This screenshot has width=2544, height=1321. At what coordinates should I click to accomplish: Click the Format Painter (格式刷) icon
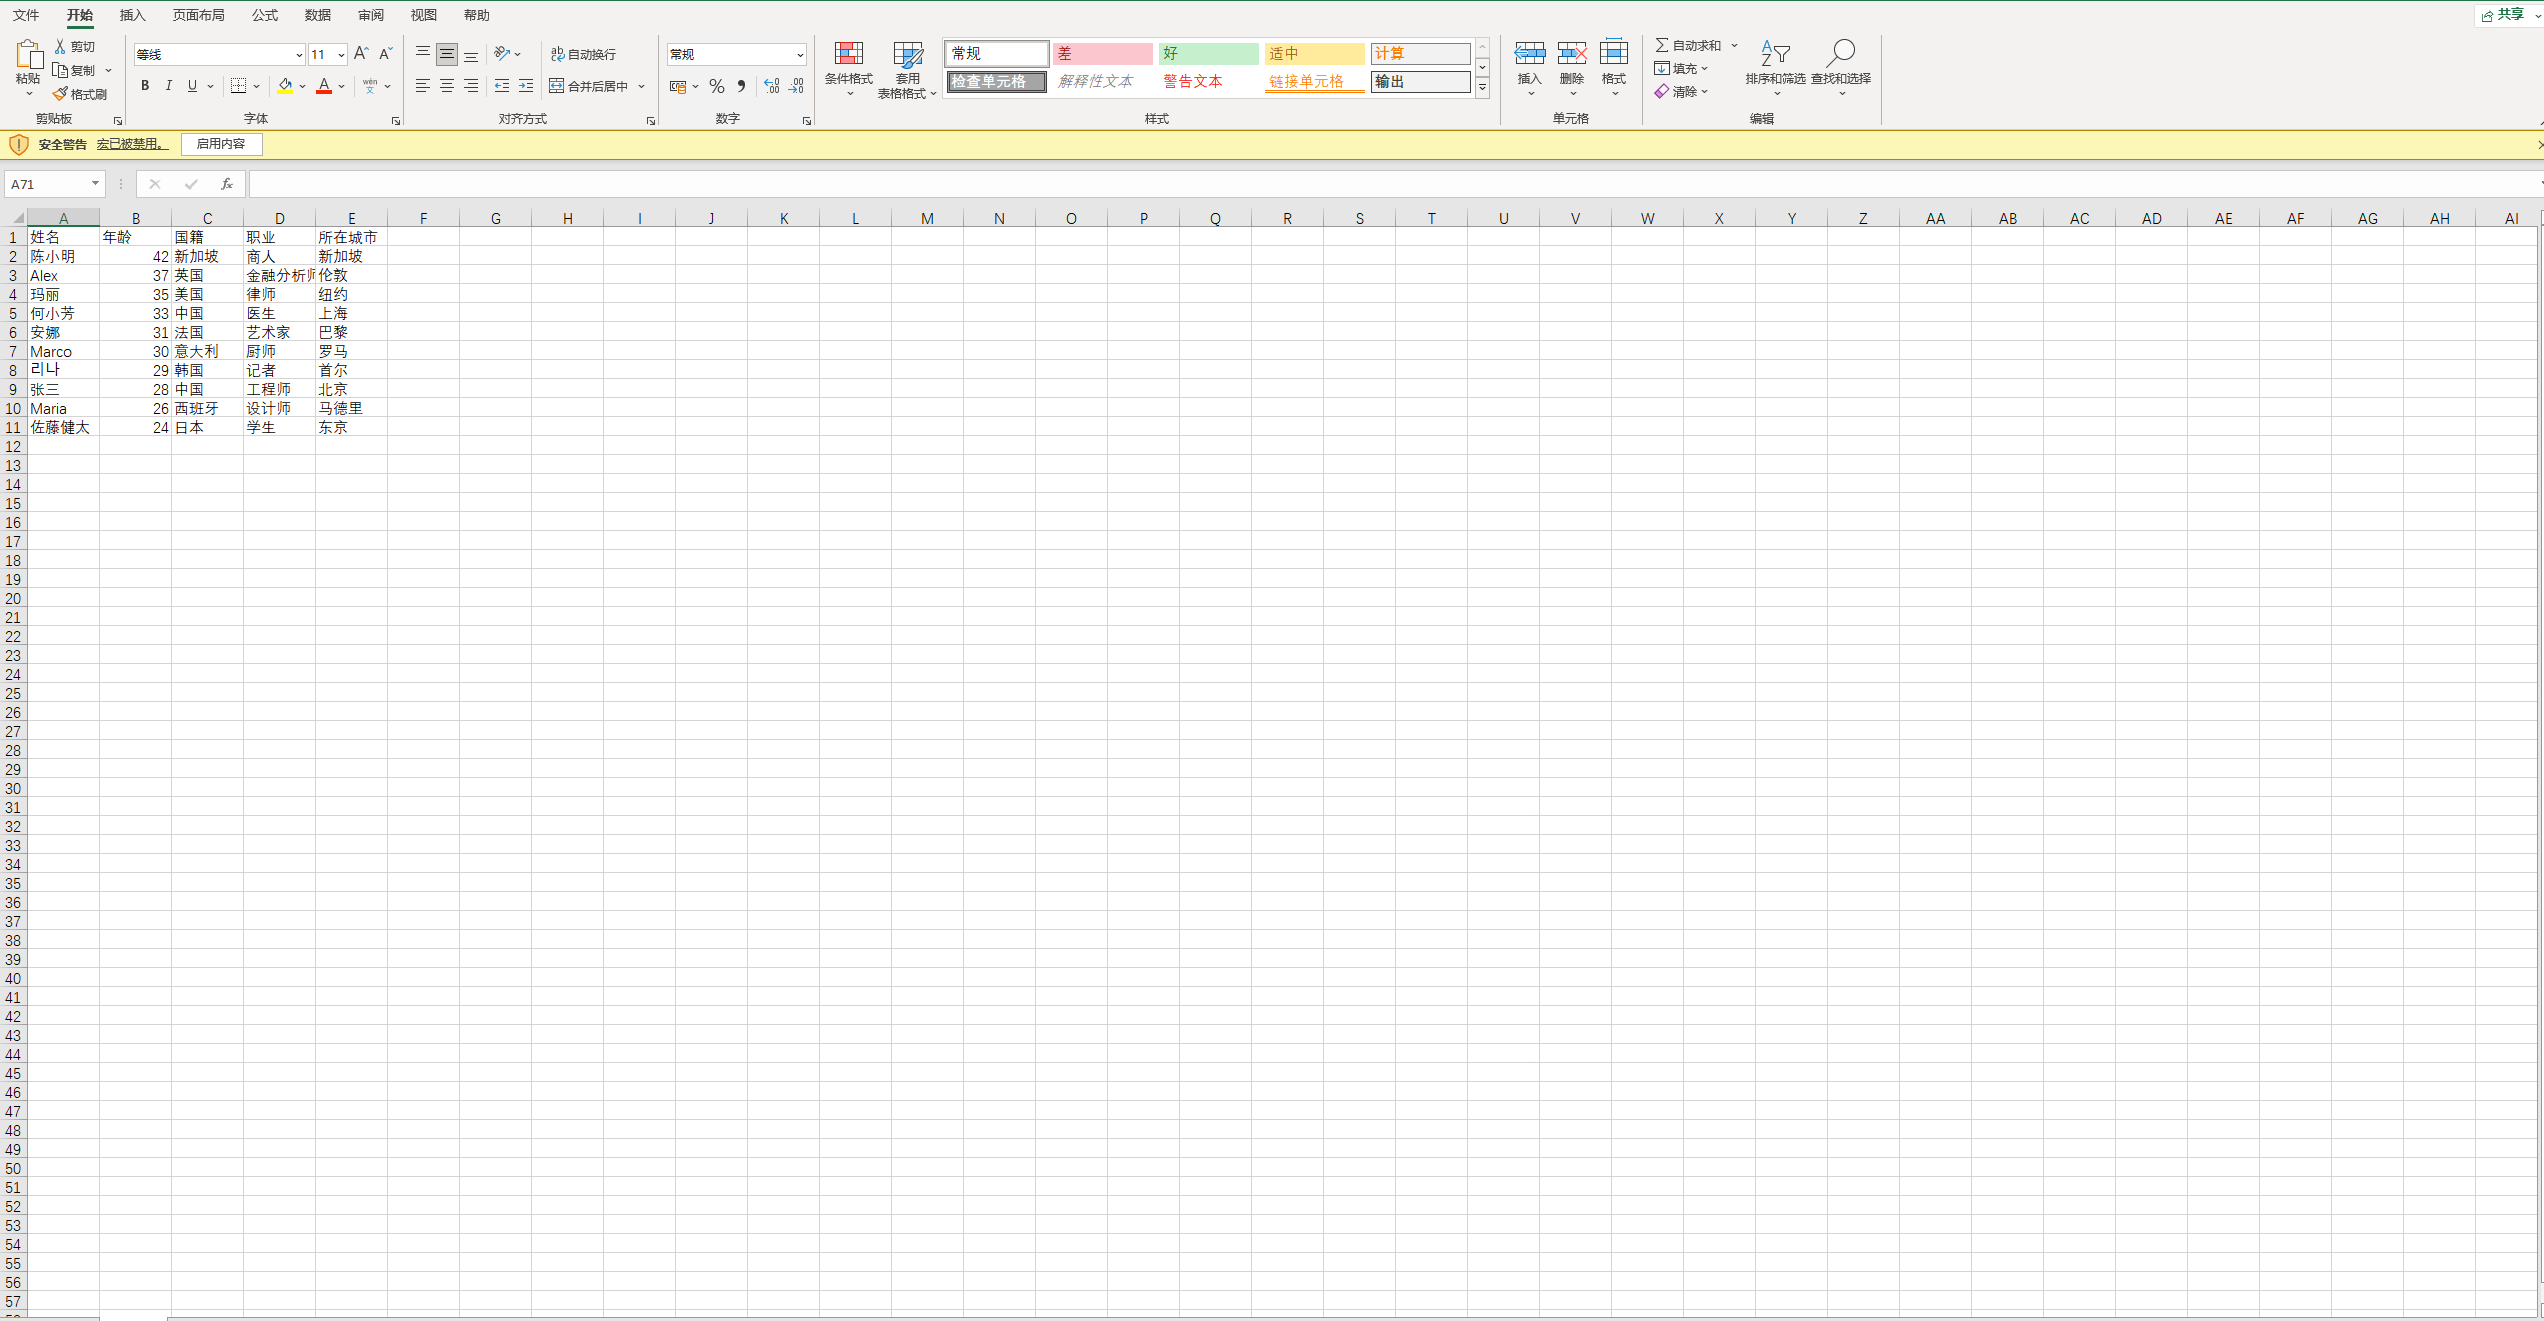[61, 94]
